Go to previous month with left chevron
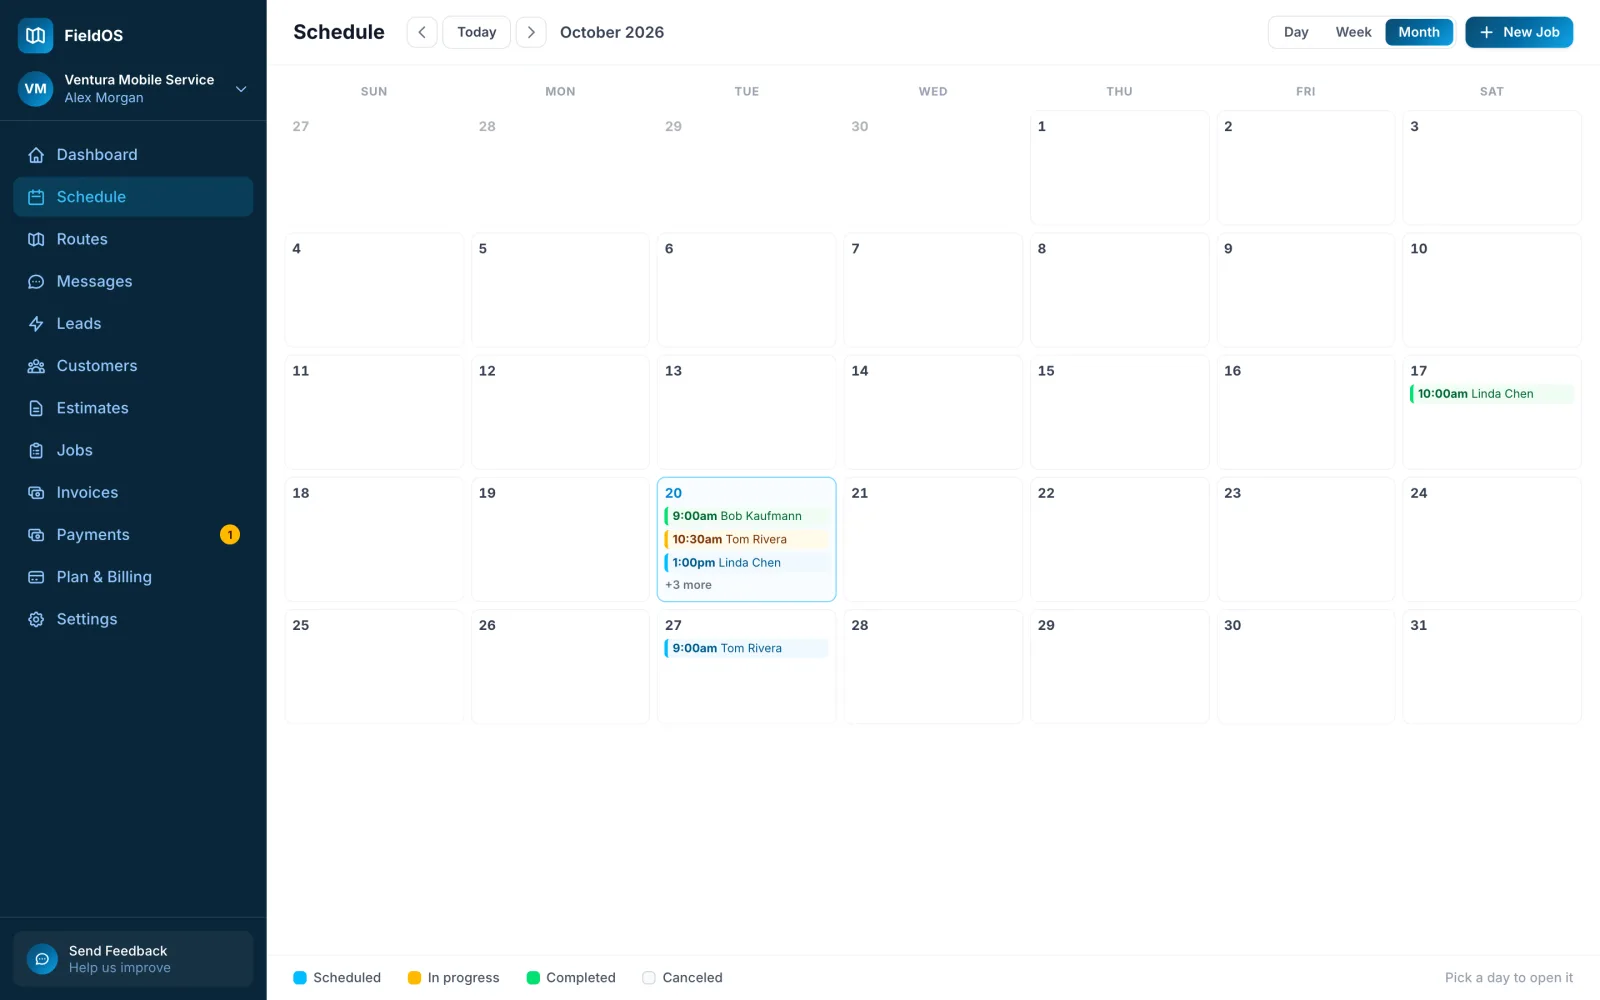 coord(422,32)
